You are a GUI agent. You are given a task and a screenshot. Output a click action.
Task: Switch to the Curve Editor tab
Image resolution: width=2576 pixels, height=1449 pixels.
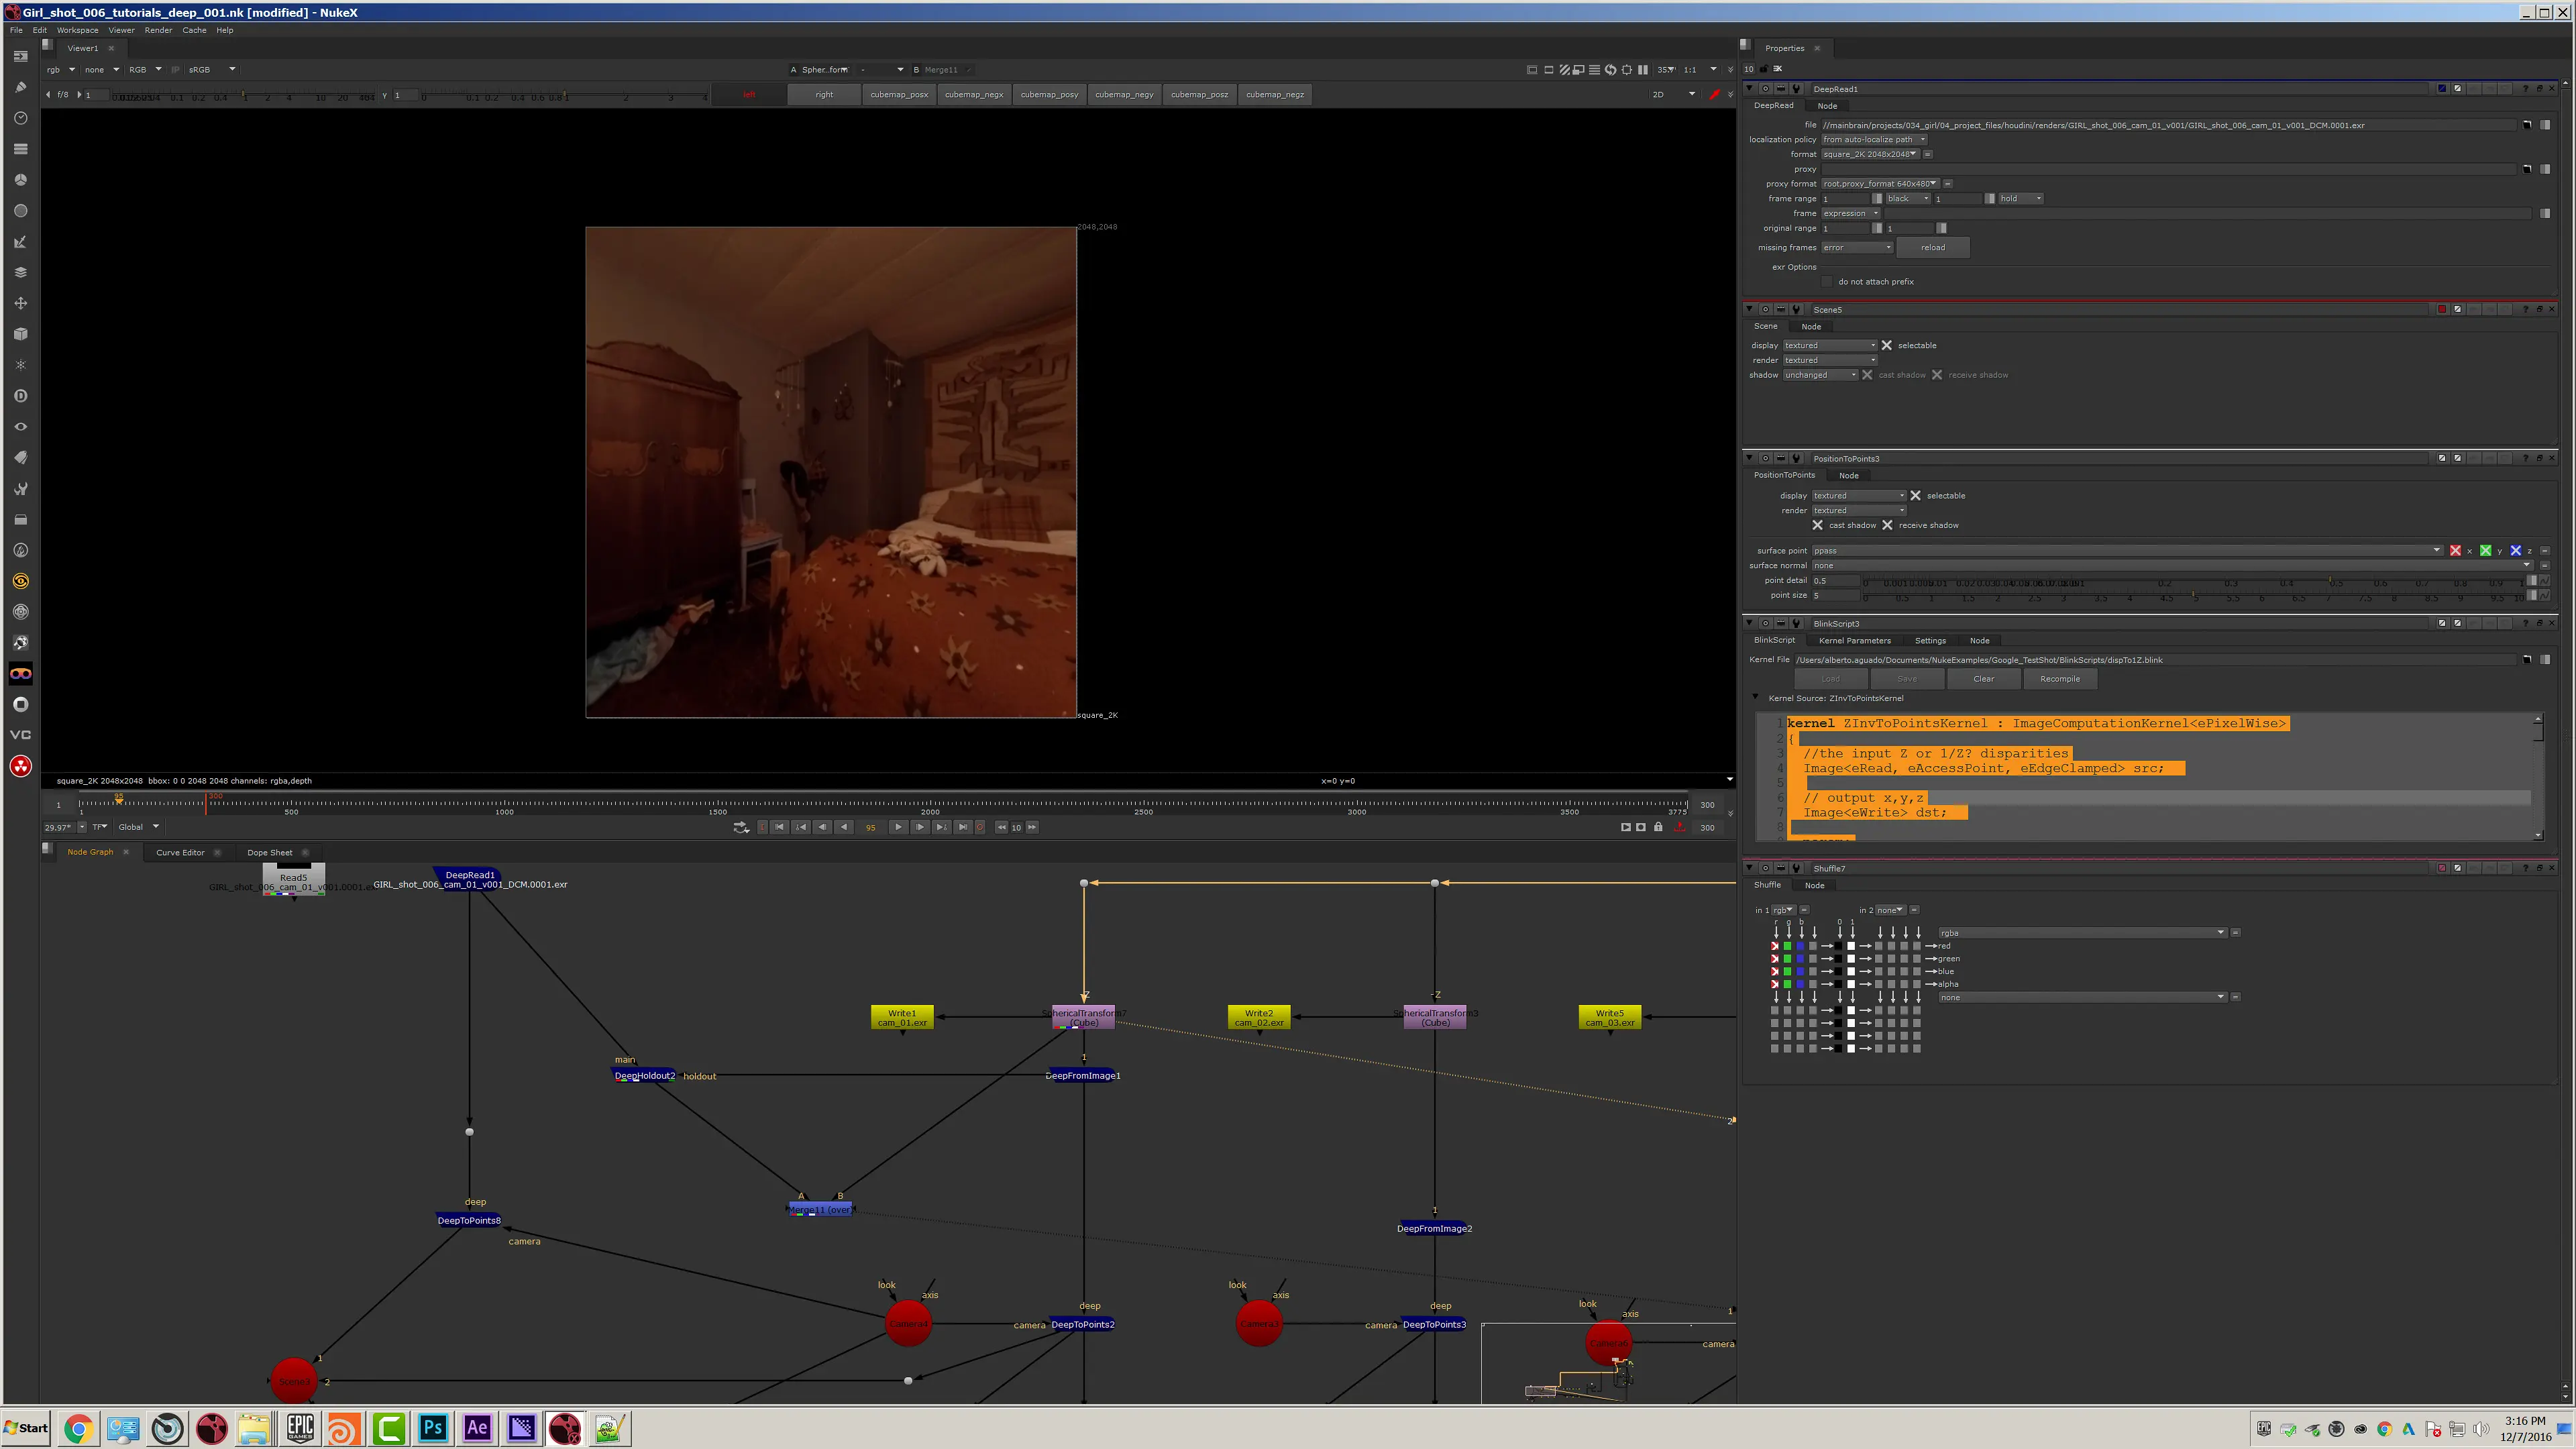click(x=180, y=853)
